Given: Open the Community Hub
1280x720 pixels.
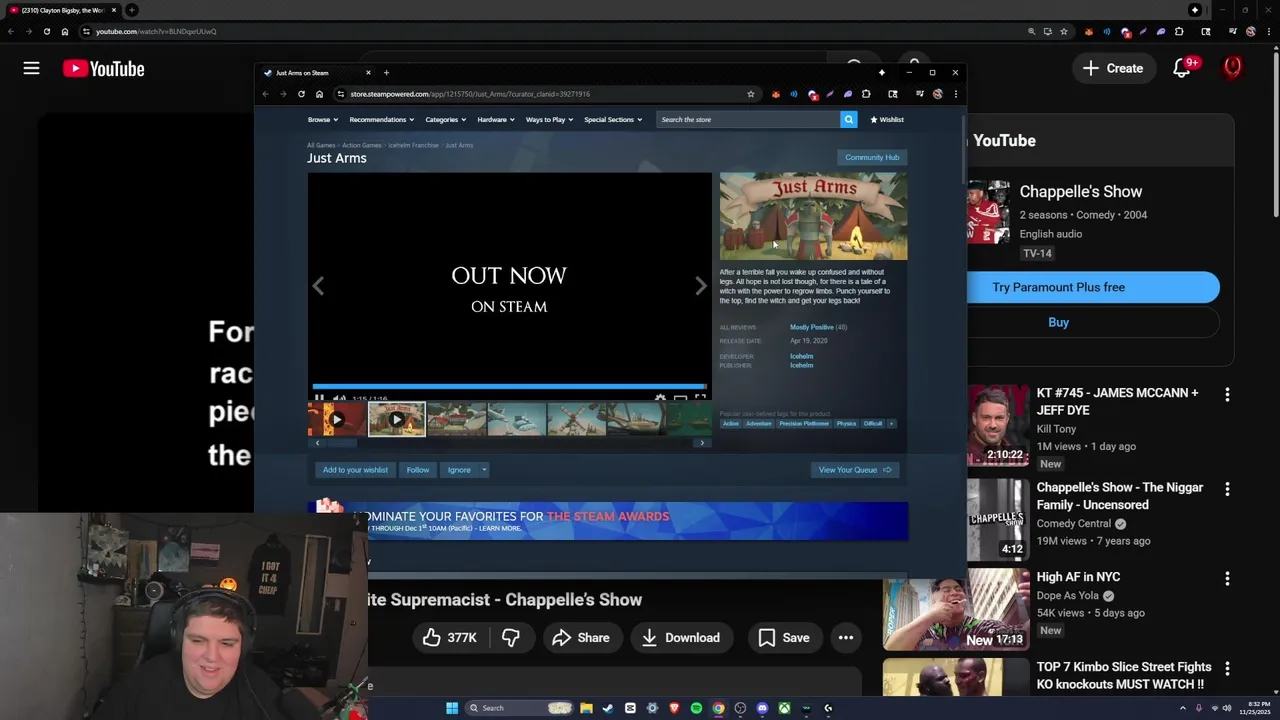Looking at the screenshot, I should (x=872, y=157).
